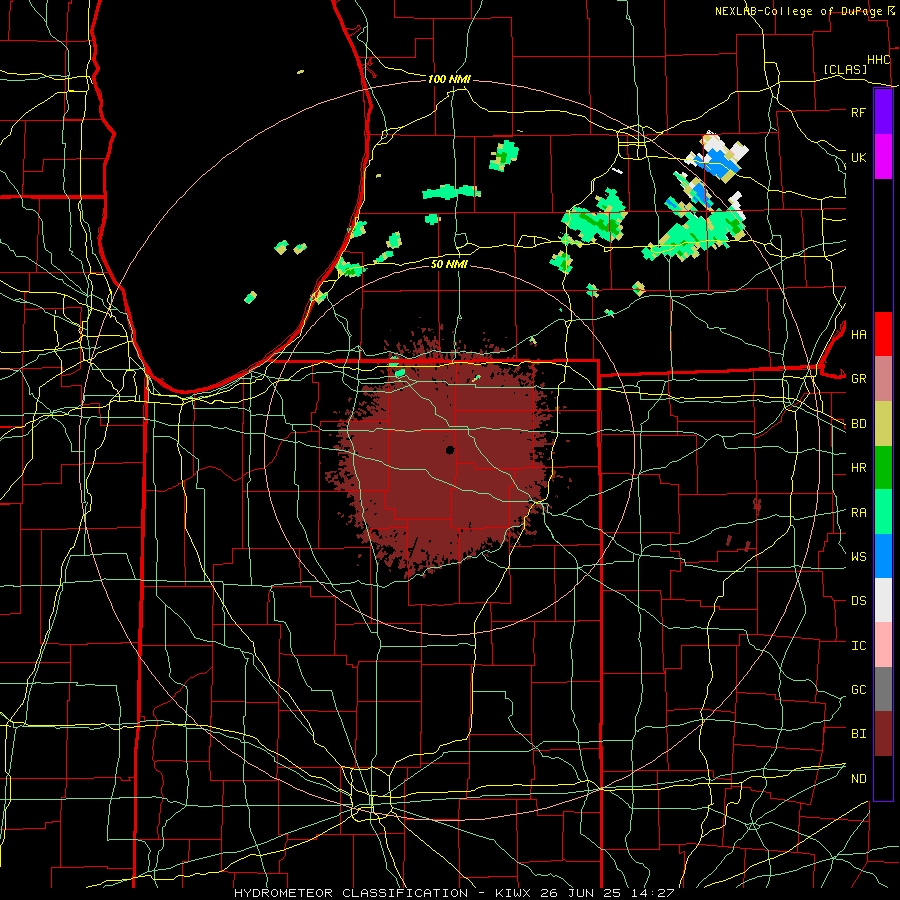
Task: Click the 'BI' legend label
Action: click(858, 734)
